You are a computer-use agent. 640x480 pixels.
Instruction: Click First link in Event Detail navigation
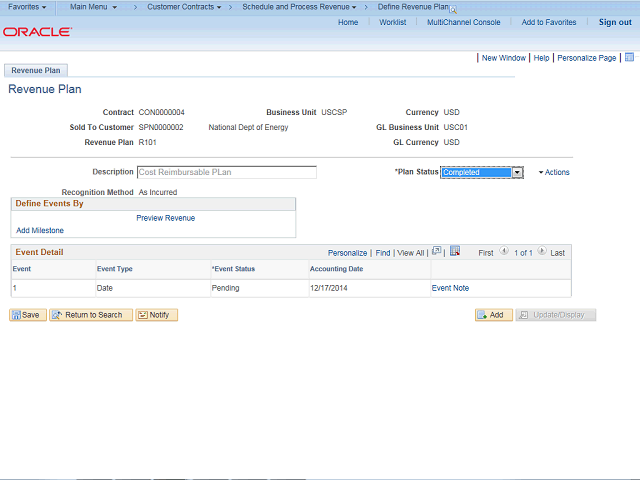pos(486,253)
